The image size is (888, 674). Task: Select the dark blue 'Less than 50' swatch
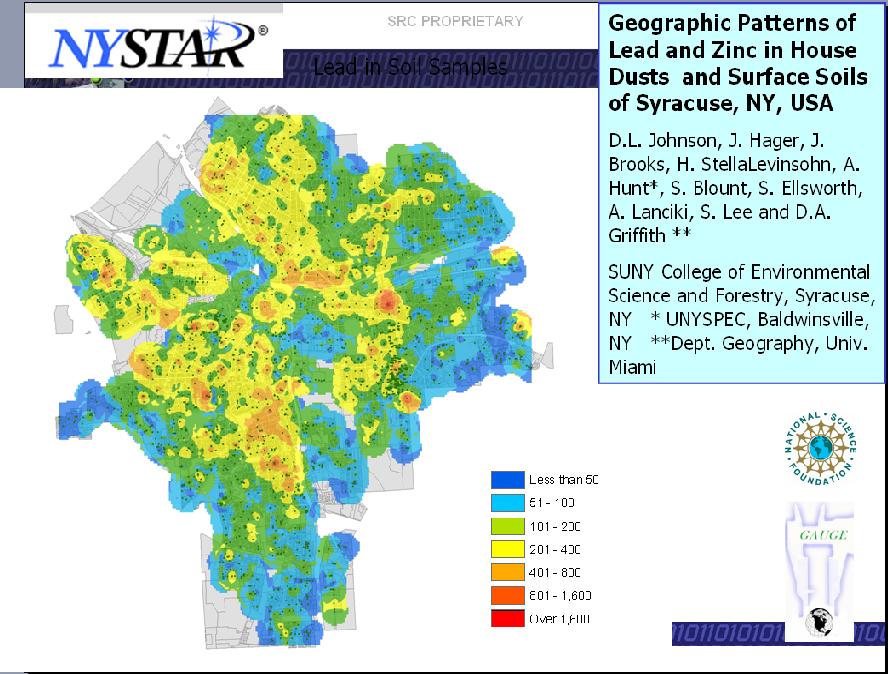pyautogui.click(x=506, y=480)
